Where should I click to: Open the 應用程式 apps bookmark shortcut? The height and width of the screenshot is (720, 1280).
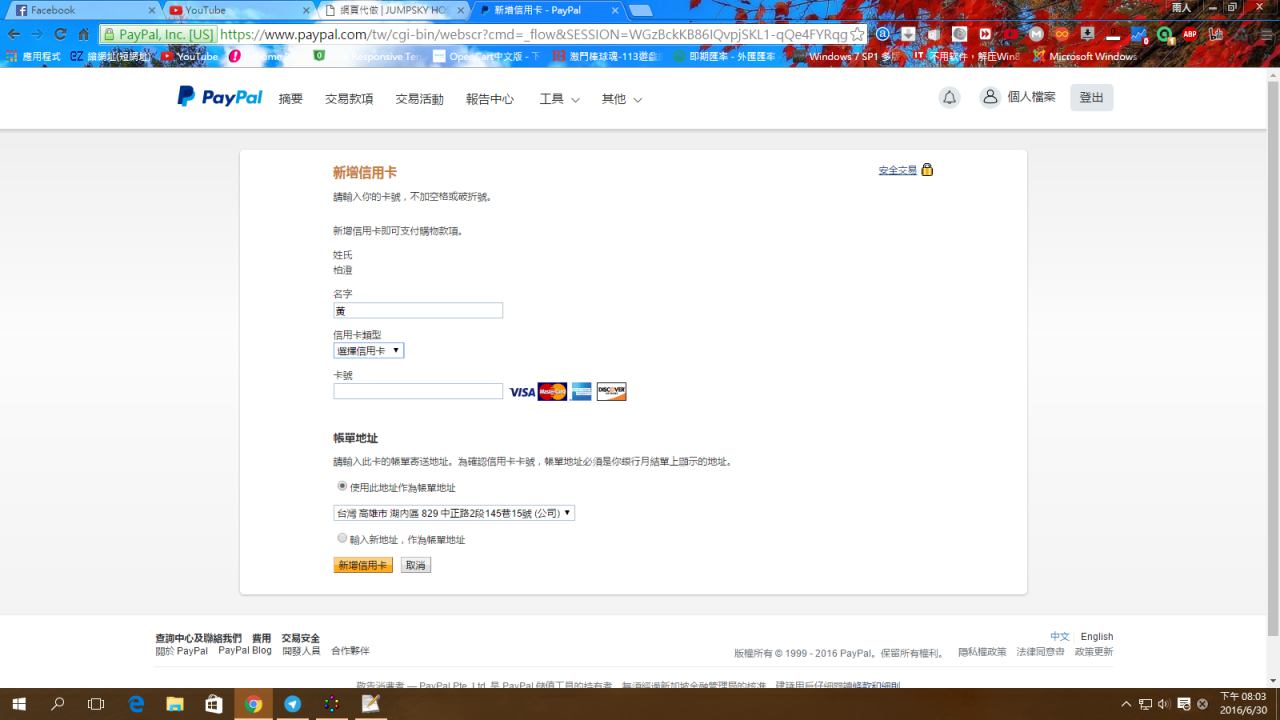point(34,57)
